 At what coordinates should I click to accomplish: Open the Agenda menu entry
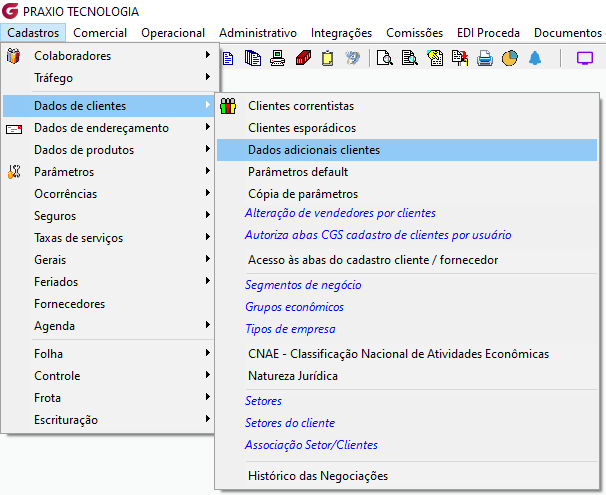[x=109, y=326]
